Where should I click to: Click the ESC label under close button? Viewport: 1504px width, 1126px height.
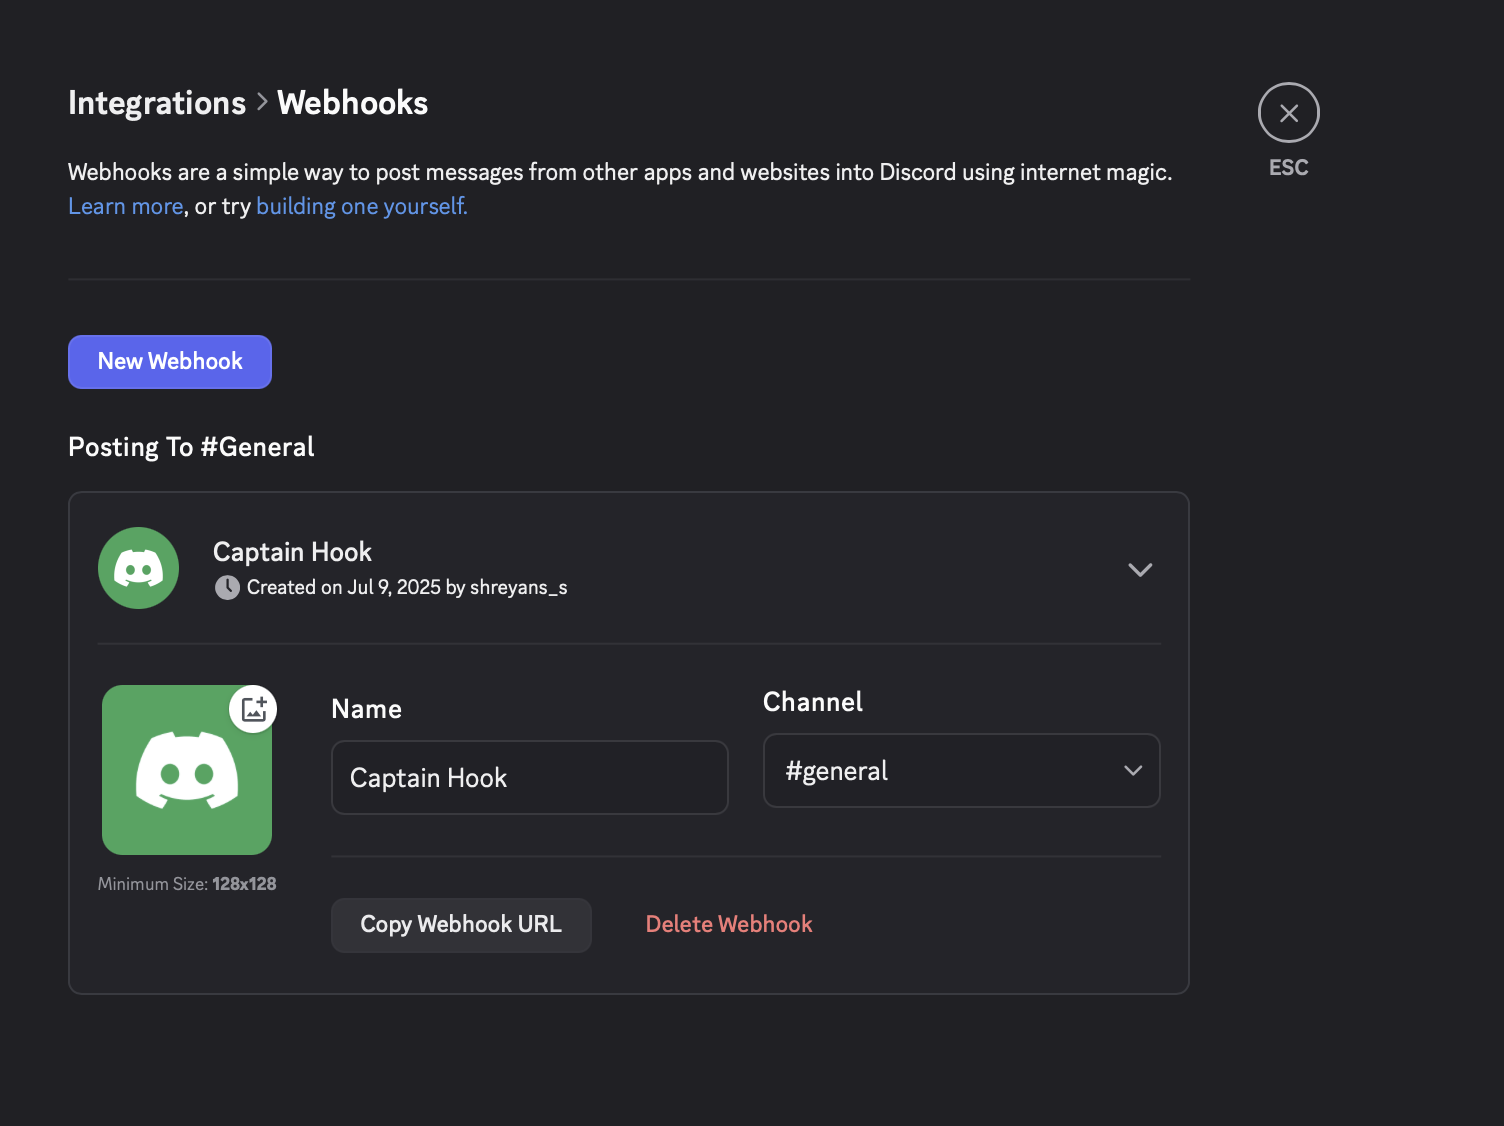click(1288, 168)
